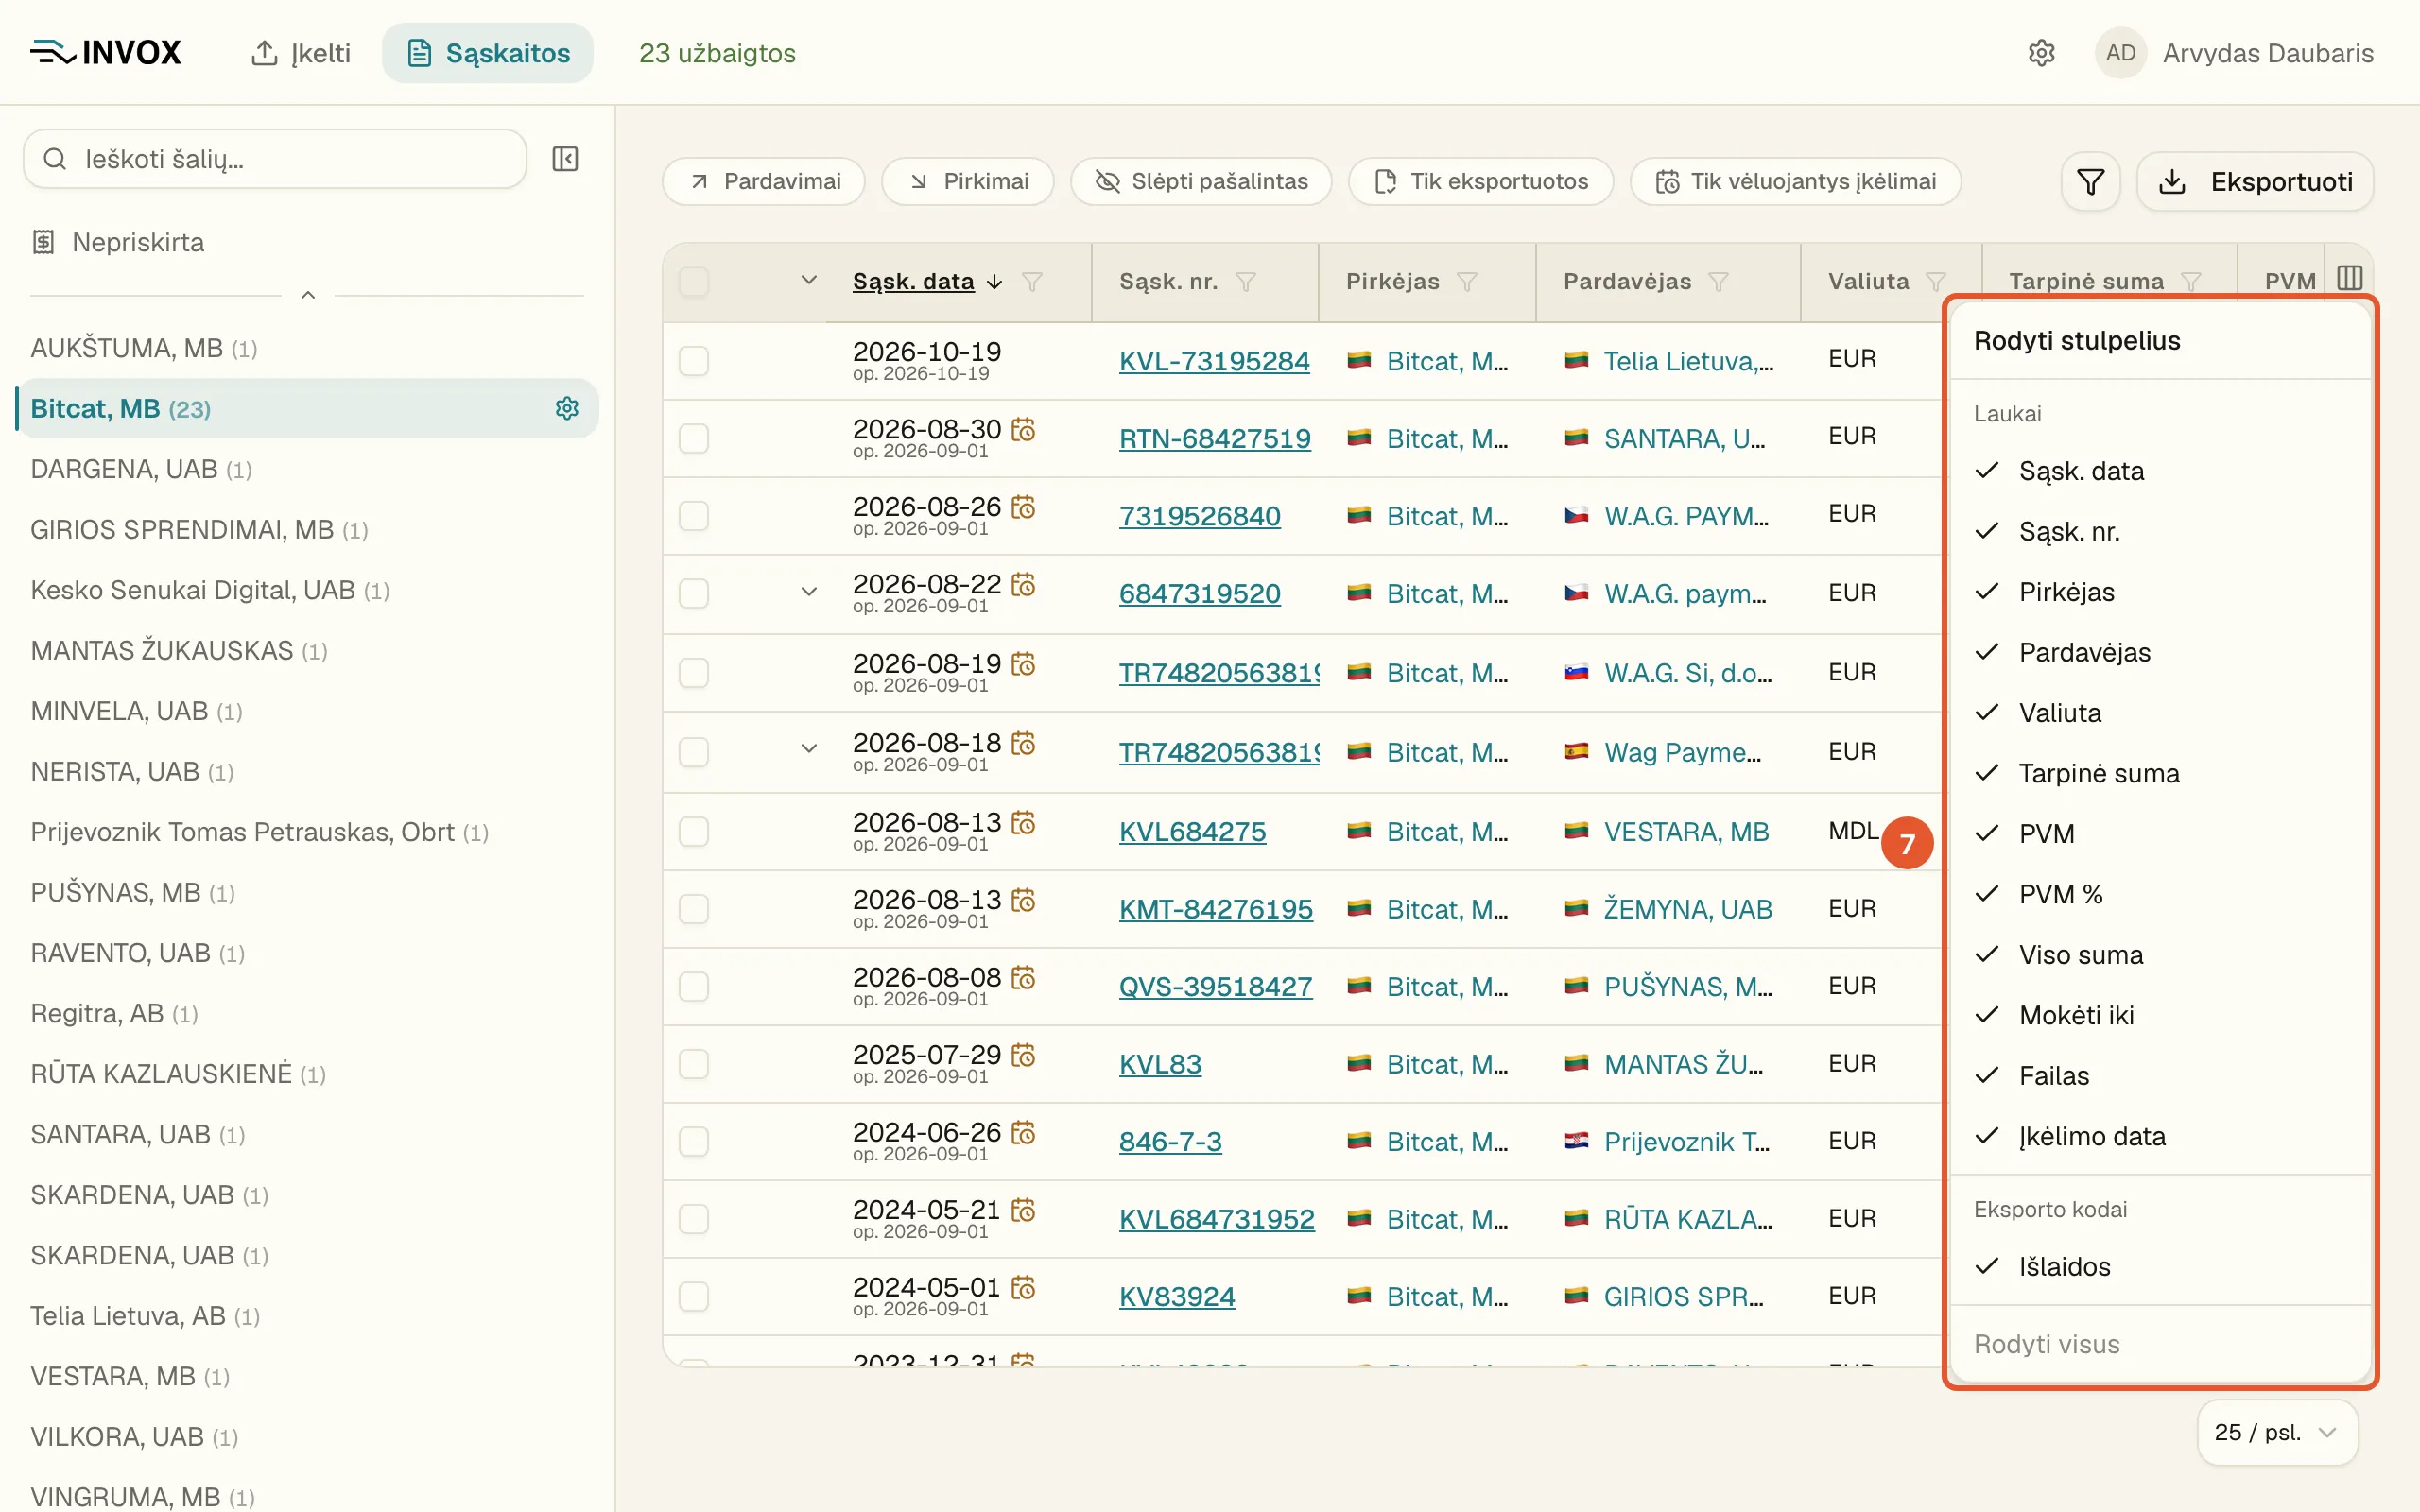Check the QVS-39518427 row checkbox

(x=694, y=986)
